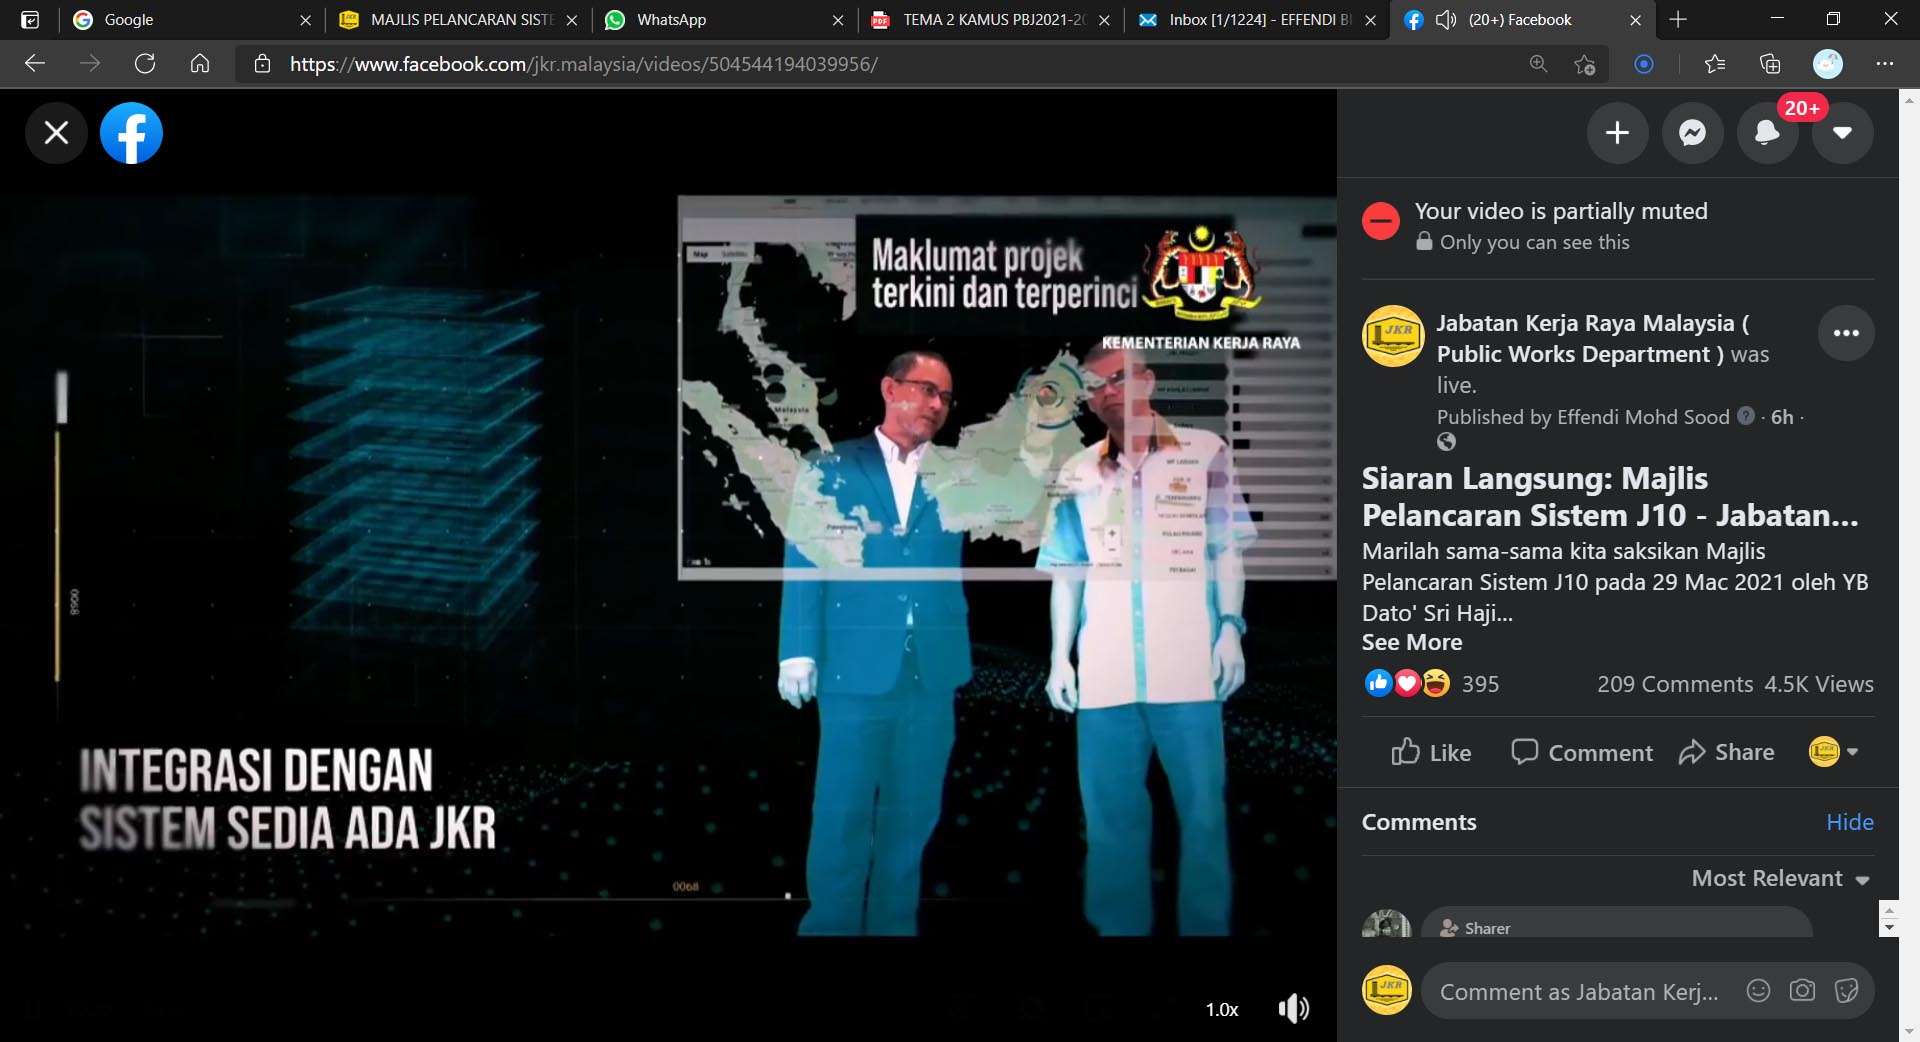Click the Comment as Jabatan Kerja input
Screen dimensions: 1920x1042
tap(1580, 992)
